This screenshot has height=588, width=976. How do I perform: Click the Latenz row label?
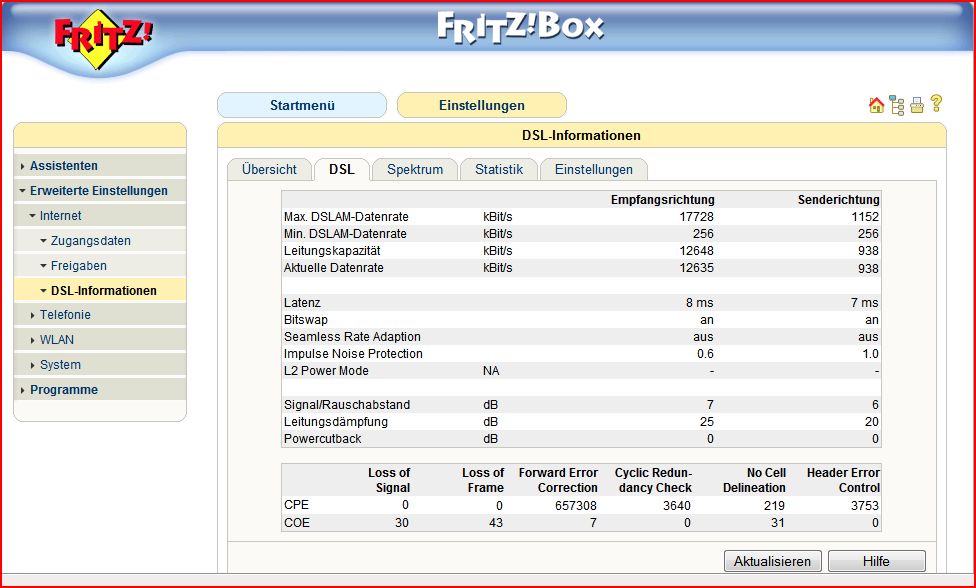click(302, 302)
